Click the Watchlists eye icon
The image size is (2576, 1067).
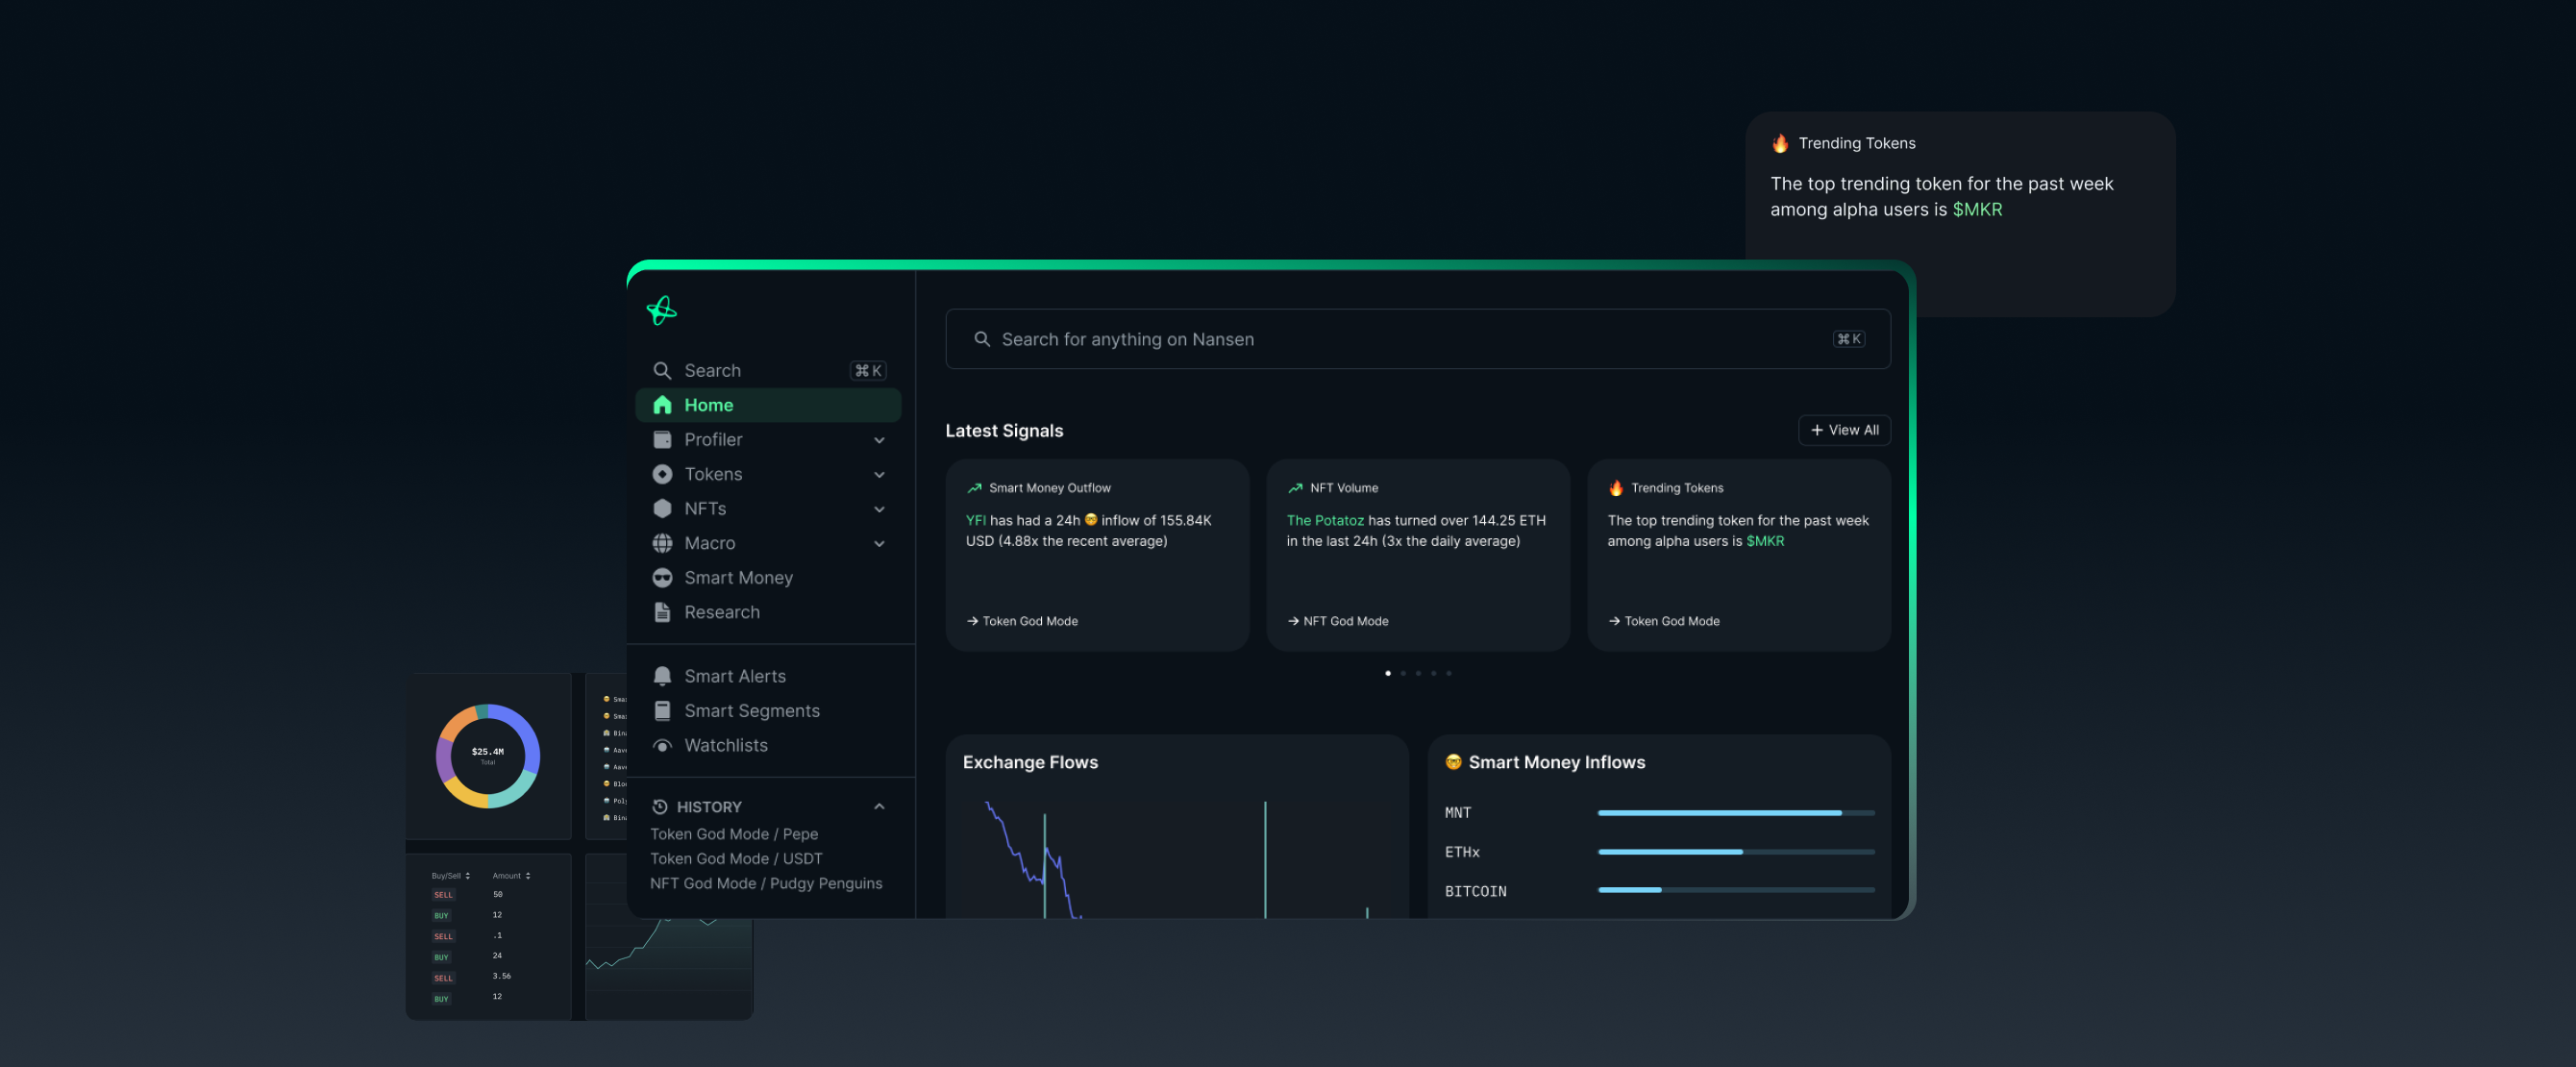click(663, 744)
